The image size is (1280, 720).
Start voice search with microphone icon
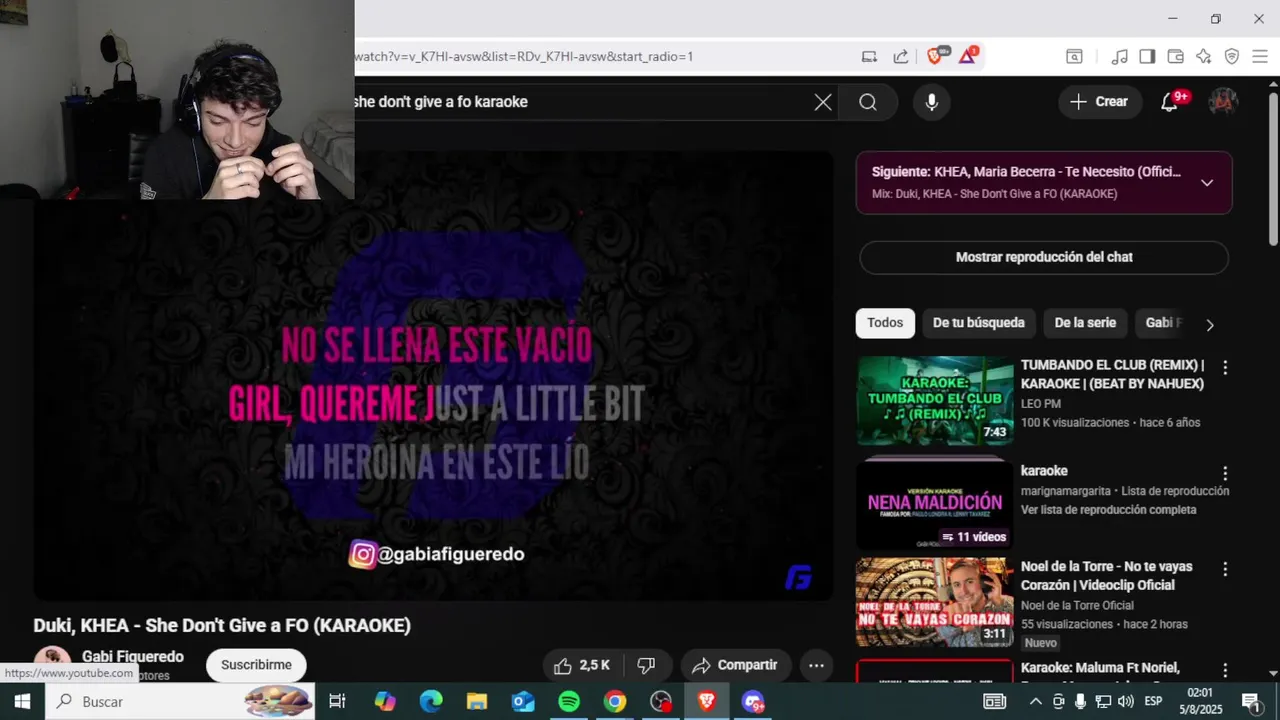click(x=931, y=102)
